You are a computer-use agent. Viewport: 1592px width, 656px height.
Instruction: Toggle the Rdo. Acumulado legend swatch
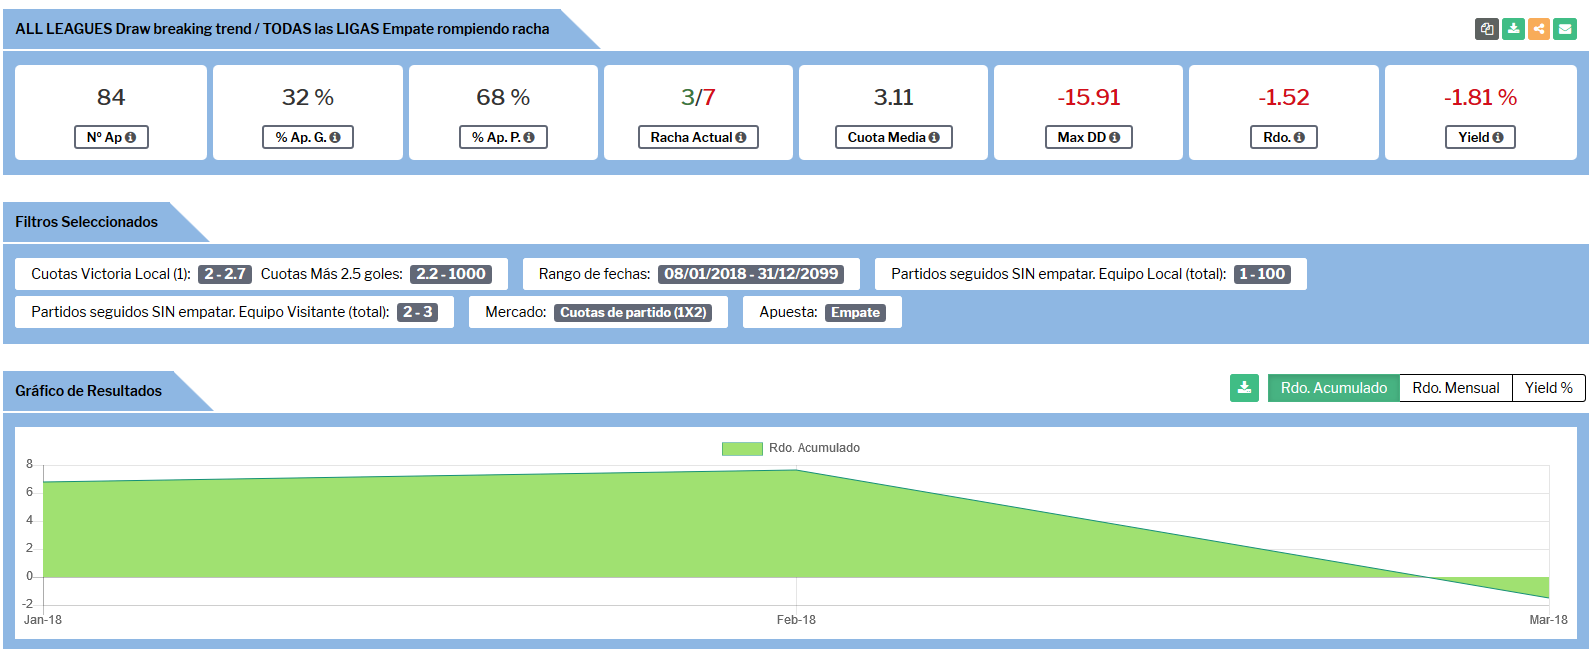[x=742, y=449]
